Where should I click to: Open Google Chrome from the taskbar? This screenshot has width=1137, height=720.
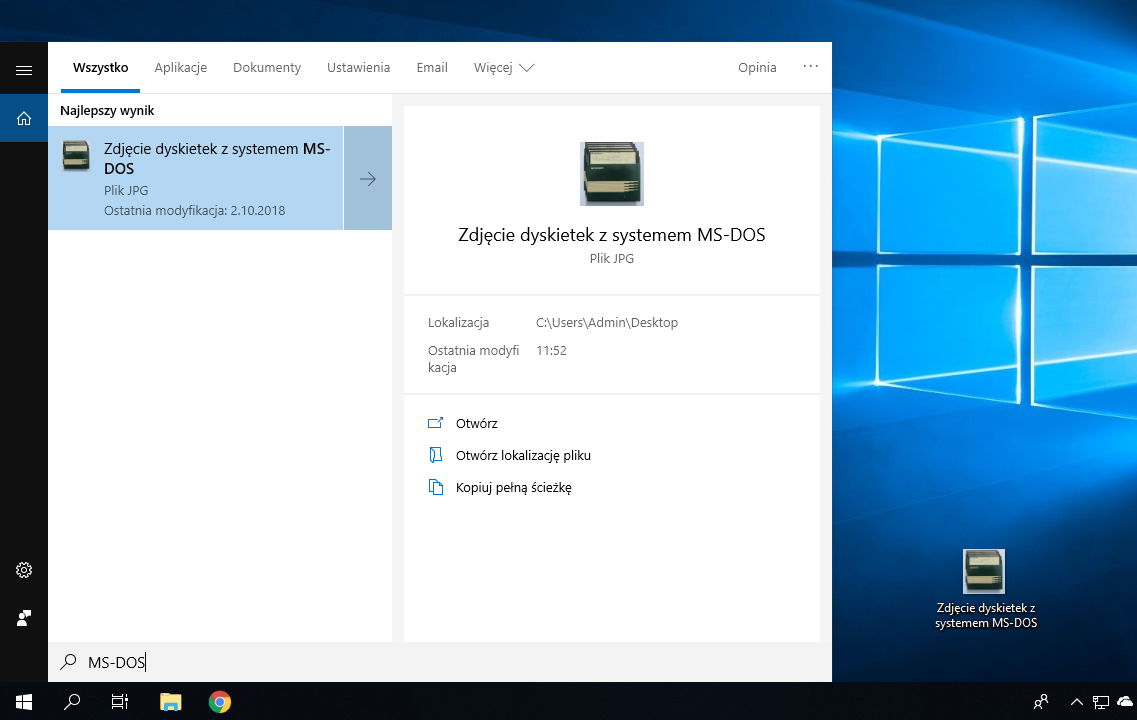(219, 701)
